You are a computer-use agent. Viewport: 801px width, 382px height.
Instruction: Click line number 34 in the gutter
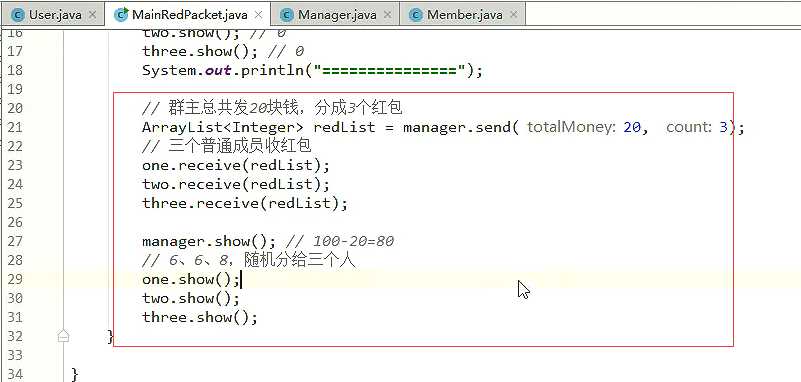pyautogui.click(x=15, y=374)
